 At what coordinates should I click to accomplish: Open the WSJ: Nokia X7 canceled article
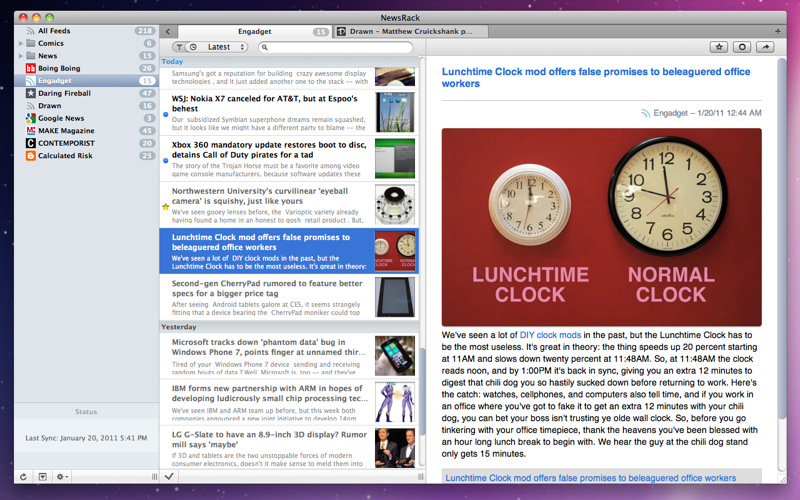tap(289, 113)
